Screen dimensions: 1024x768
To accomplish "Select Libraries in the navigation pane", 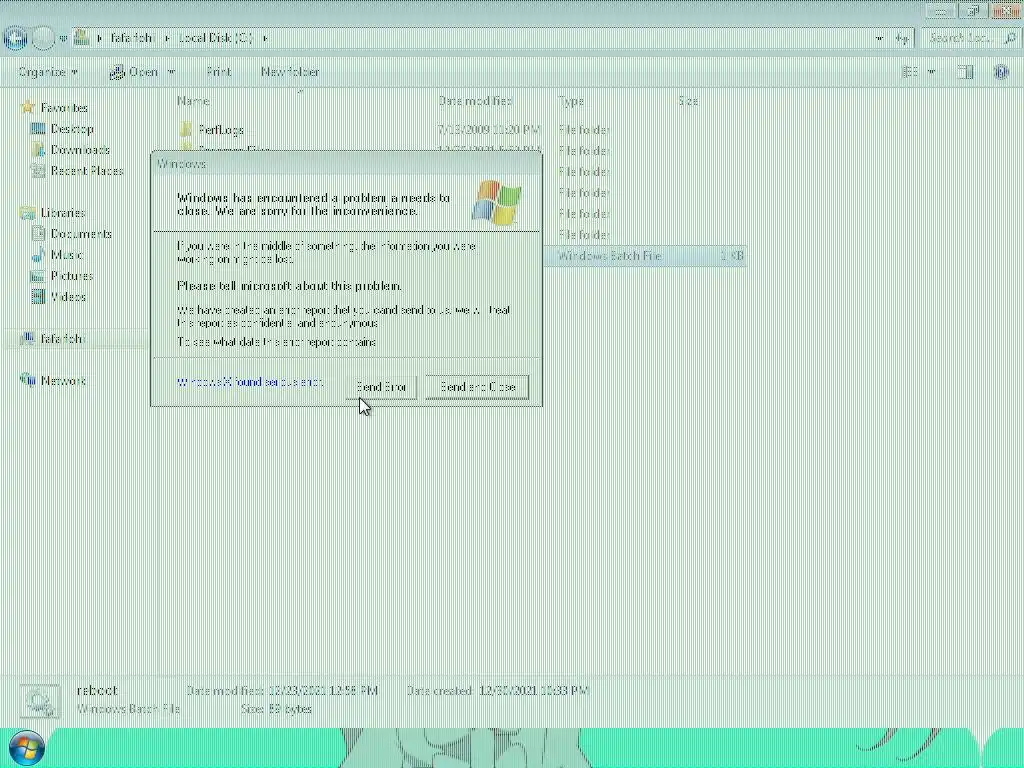I will [63, 212].
